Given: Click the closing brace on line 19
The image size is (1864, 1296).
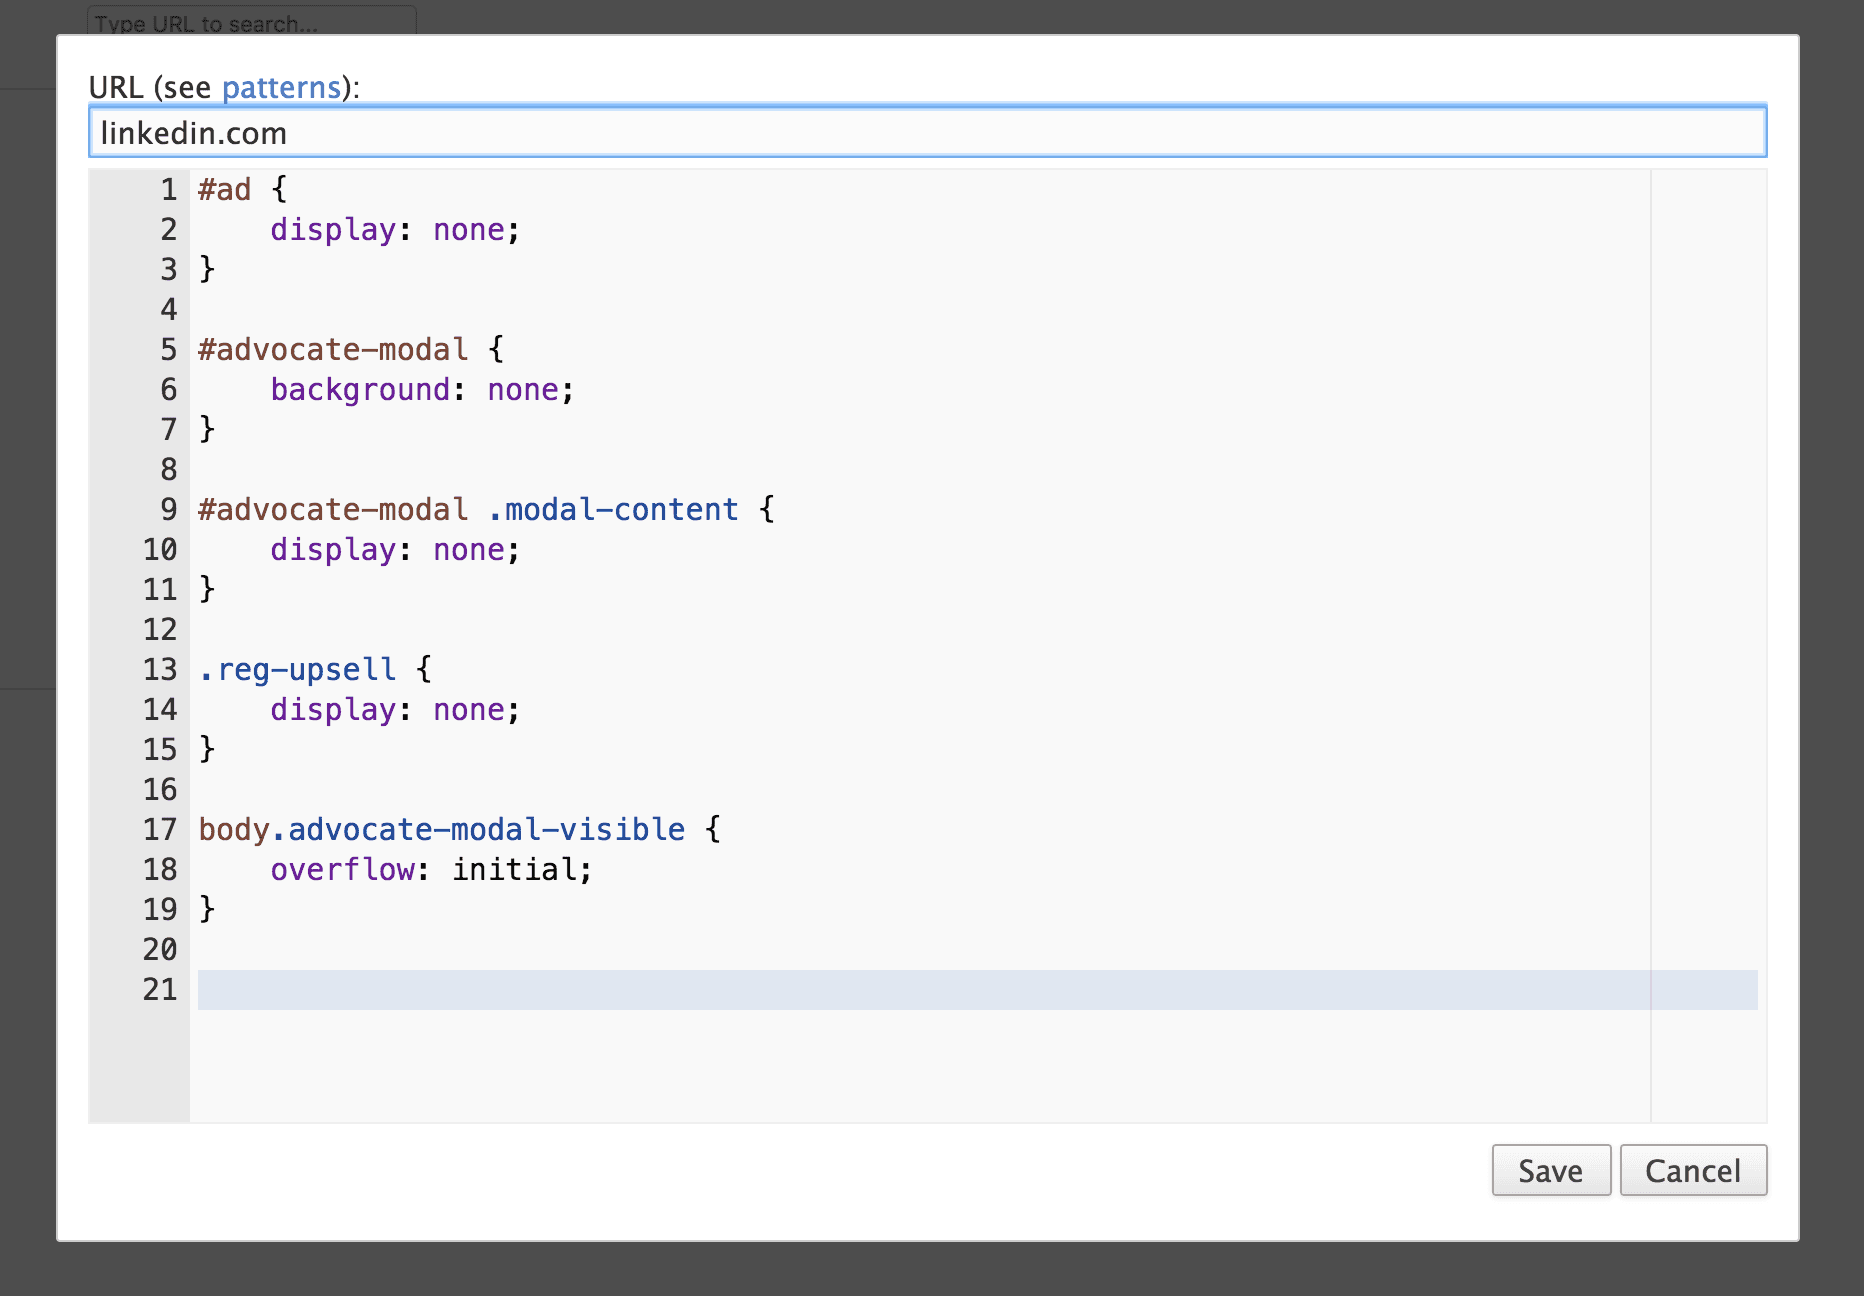Looking at the screenshot, I should click(x=207, y=910).
